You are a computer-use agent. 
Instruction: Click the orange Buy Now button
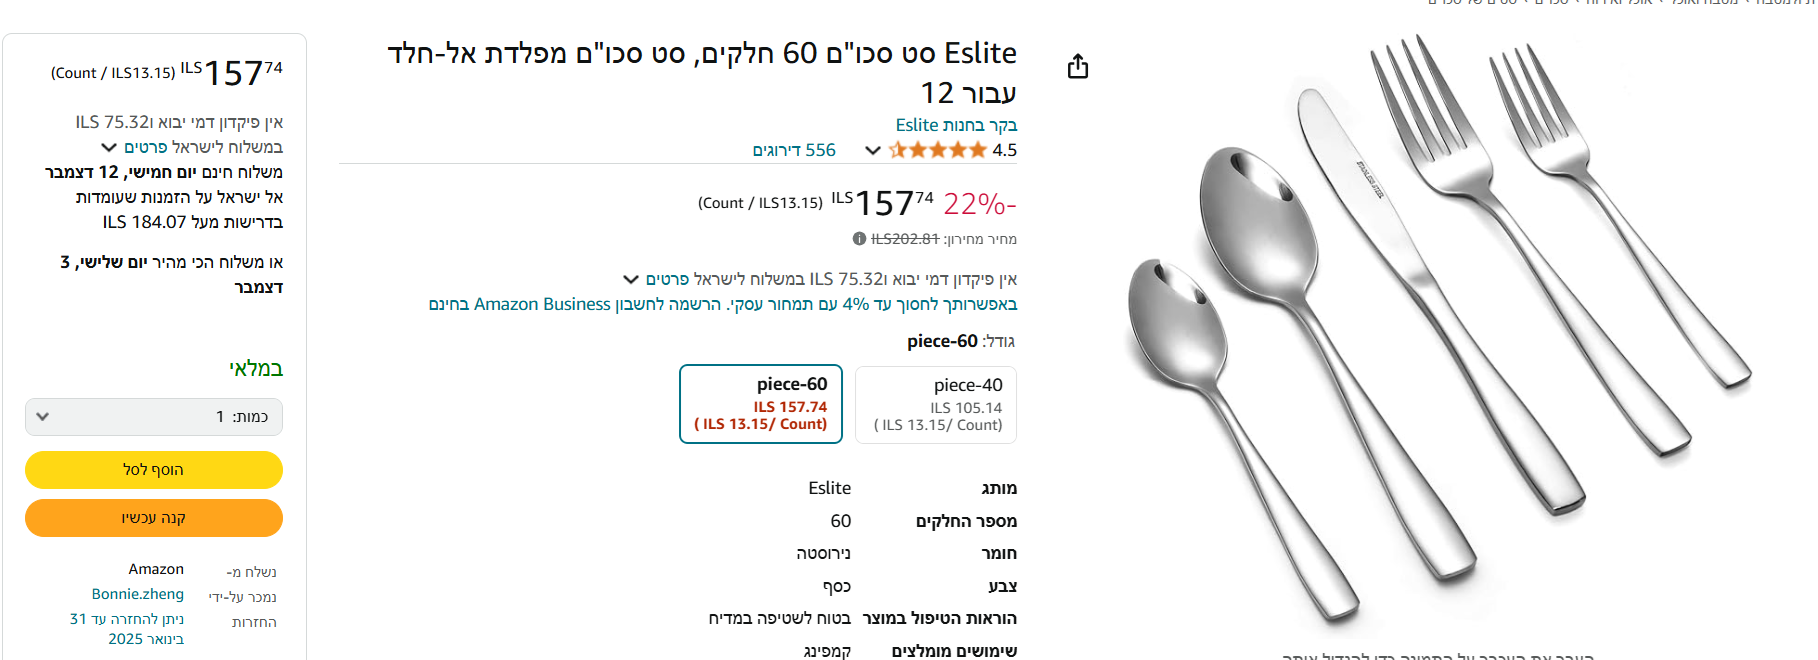[x=154, y=518]
